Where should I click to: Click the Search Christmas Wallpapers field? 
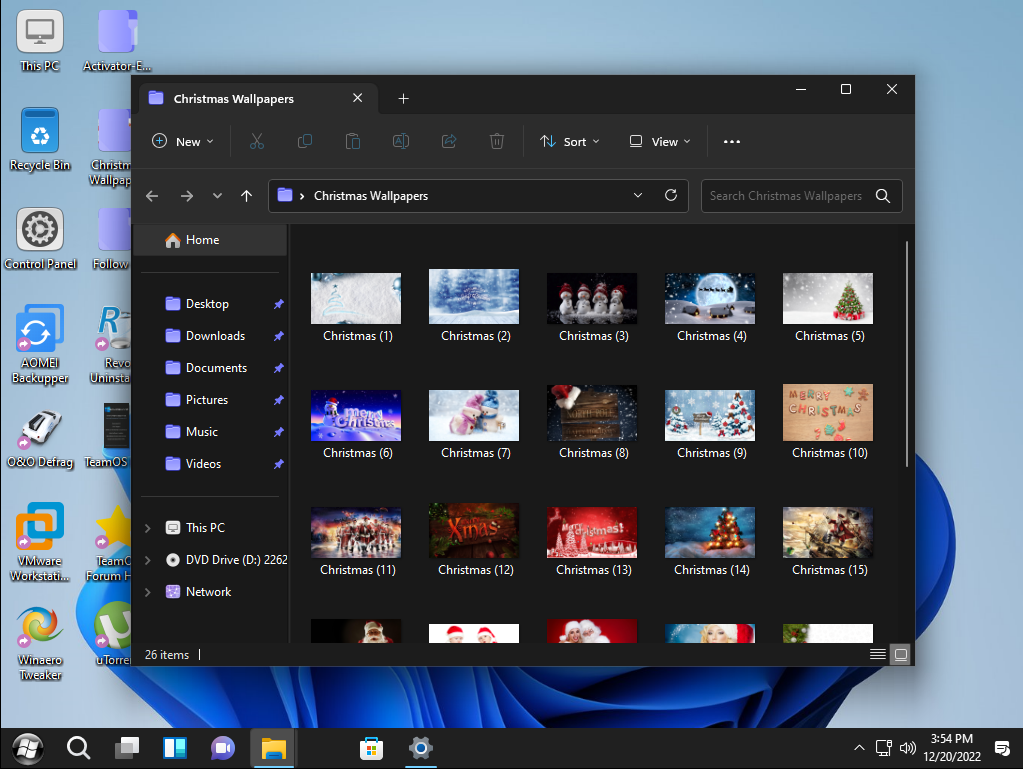(x=786, y=196)
